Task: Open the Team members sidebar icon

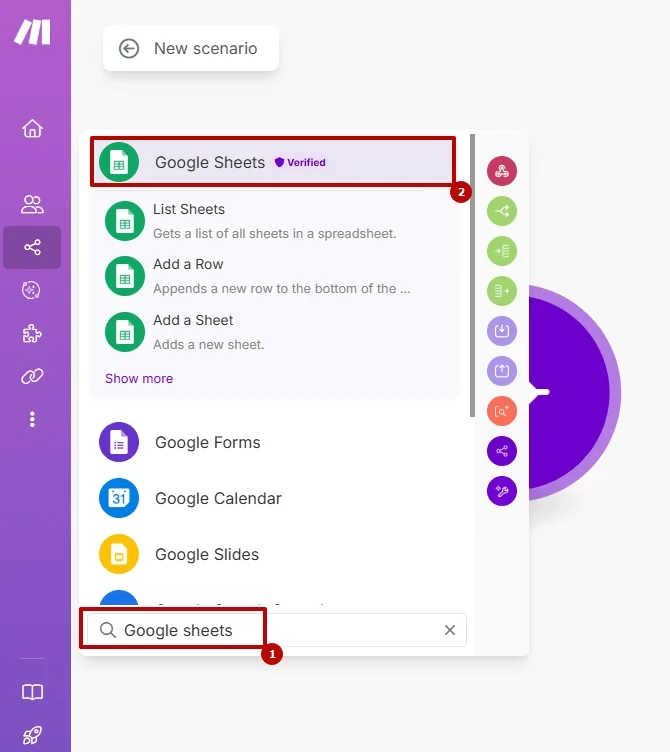Action: tap(32, 204)
